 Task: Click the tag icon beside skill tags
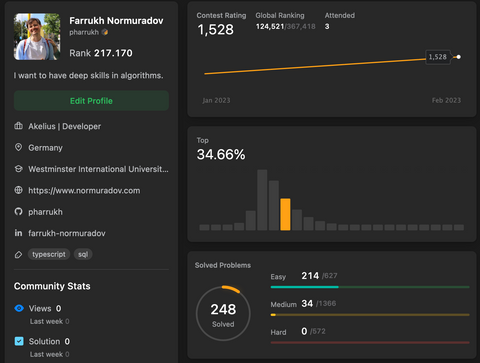pos(18,255)
